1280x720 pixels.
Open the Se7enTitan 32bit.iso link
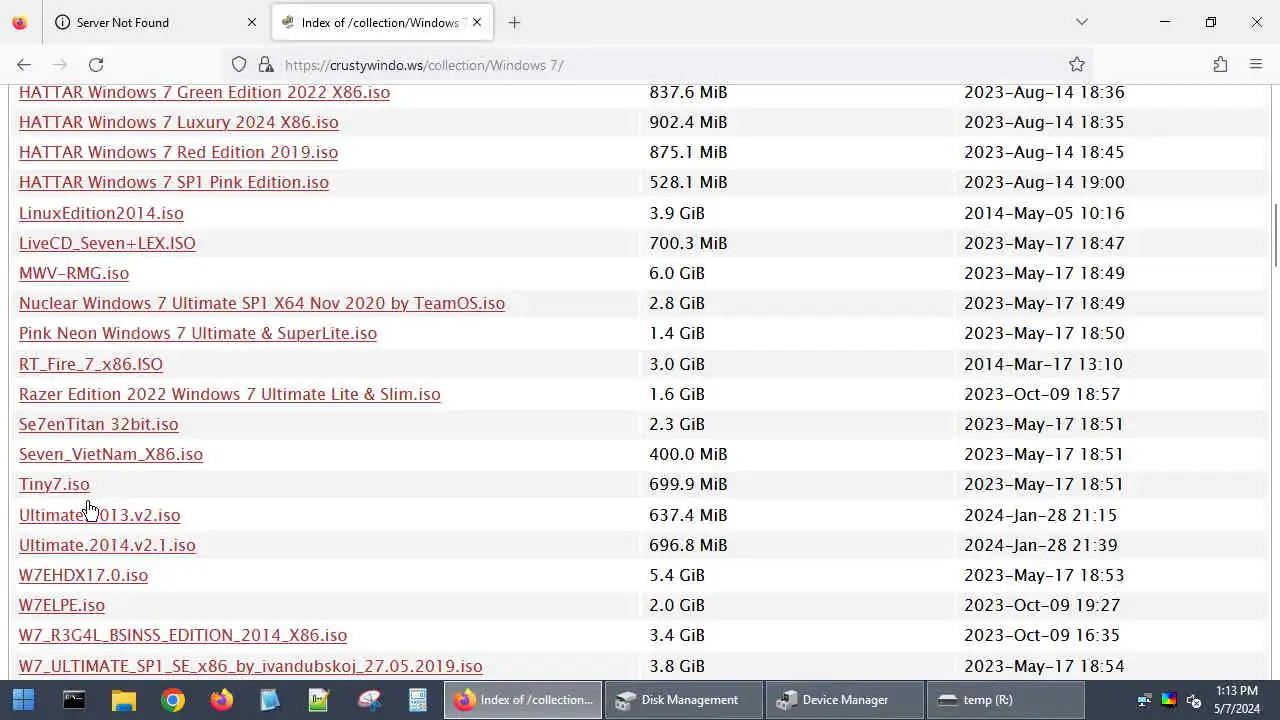(99, 424)
